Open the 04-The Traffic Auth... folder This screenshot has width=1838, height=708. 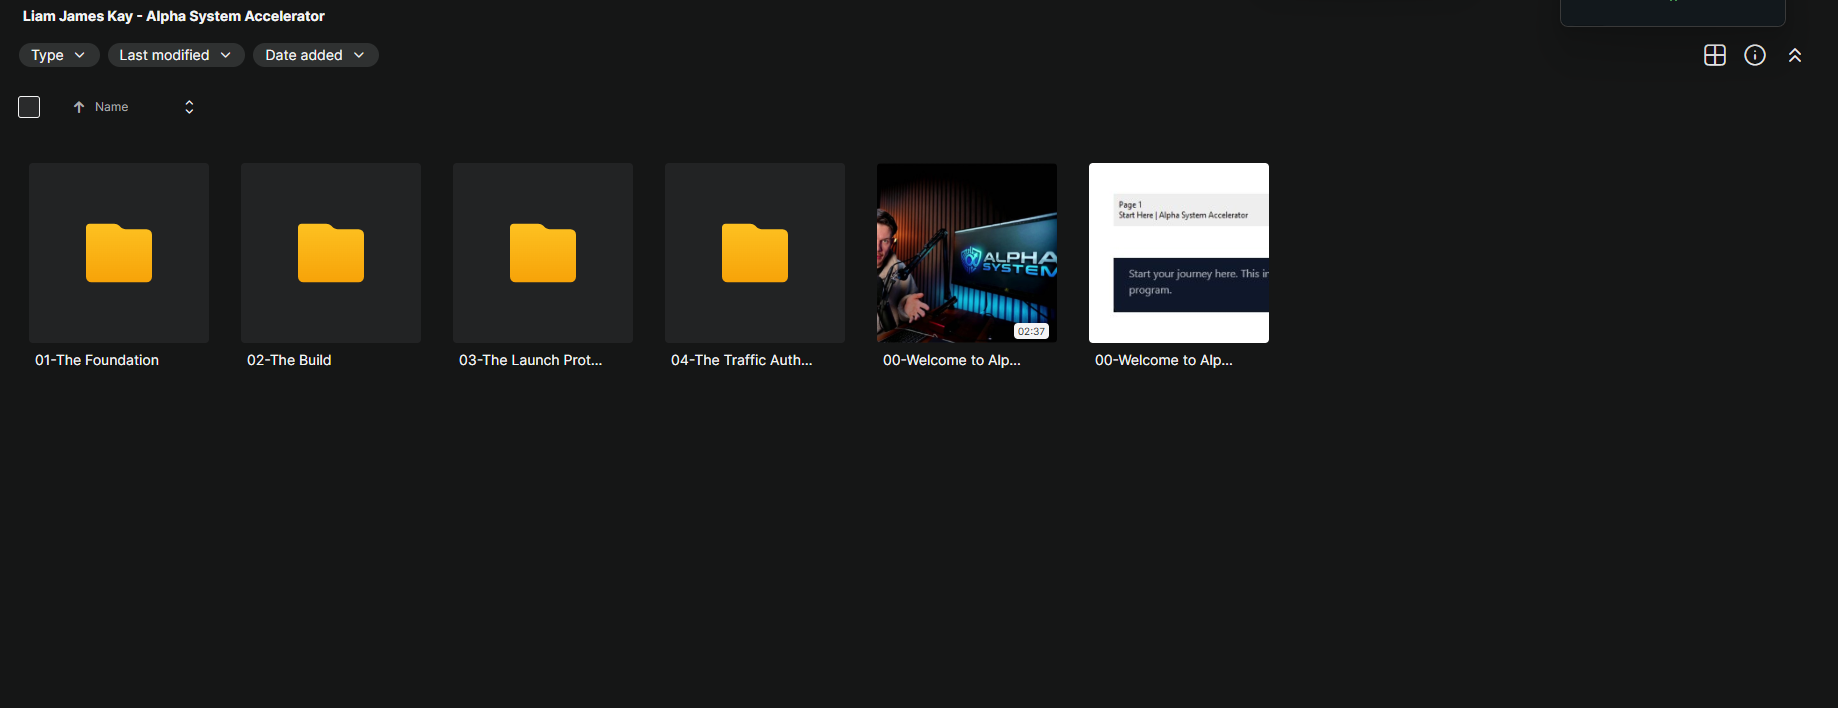[755, 253]
